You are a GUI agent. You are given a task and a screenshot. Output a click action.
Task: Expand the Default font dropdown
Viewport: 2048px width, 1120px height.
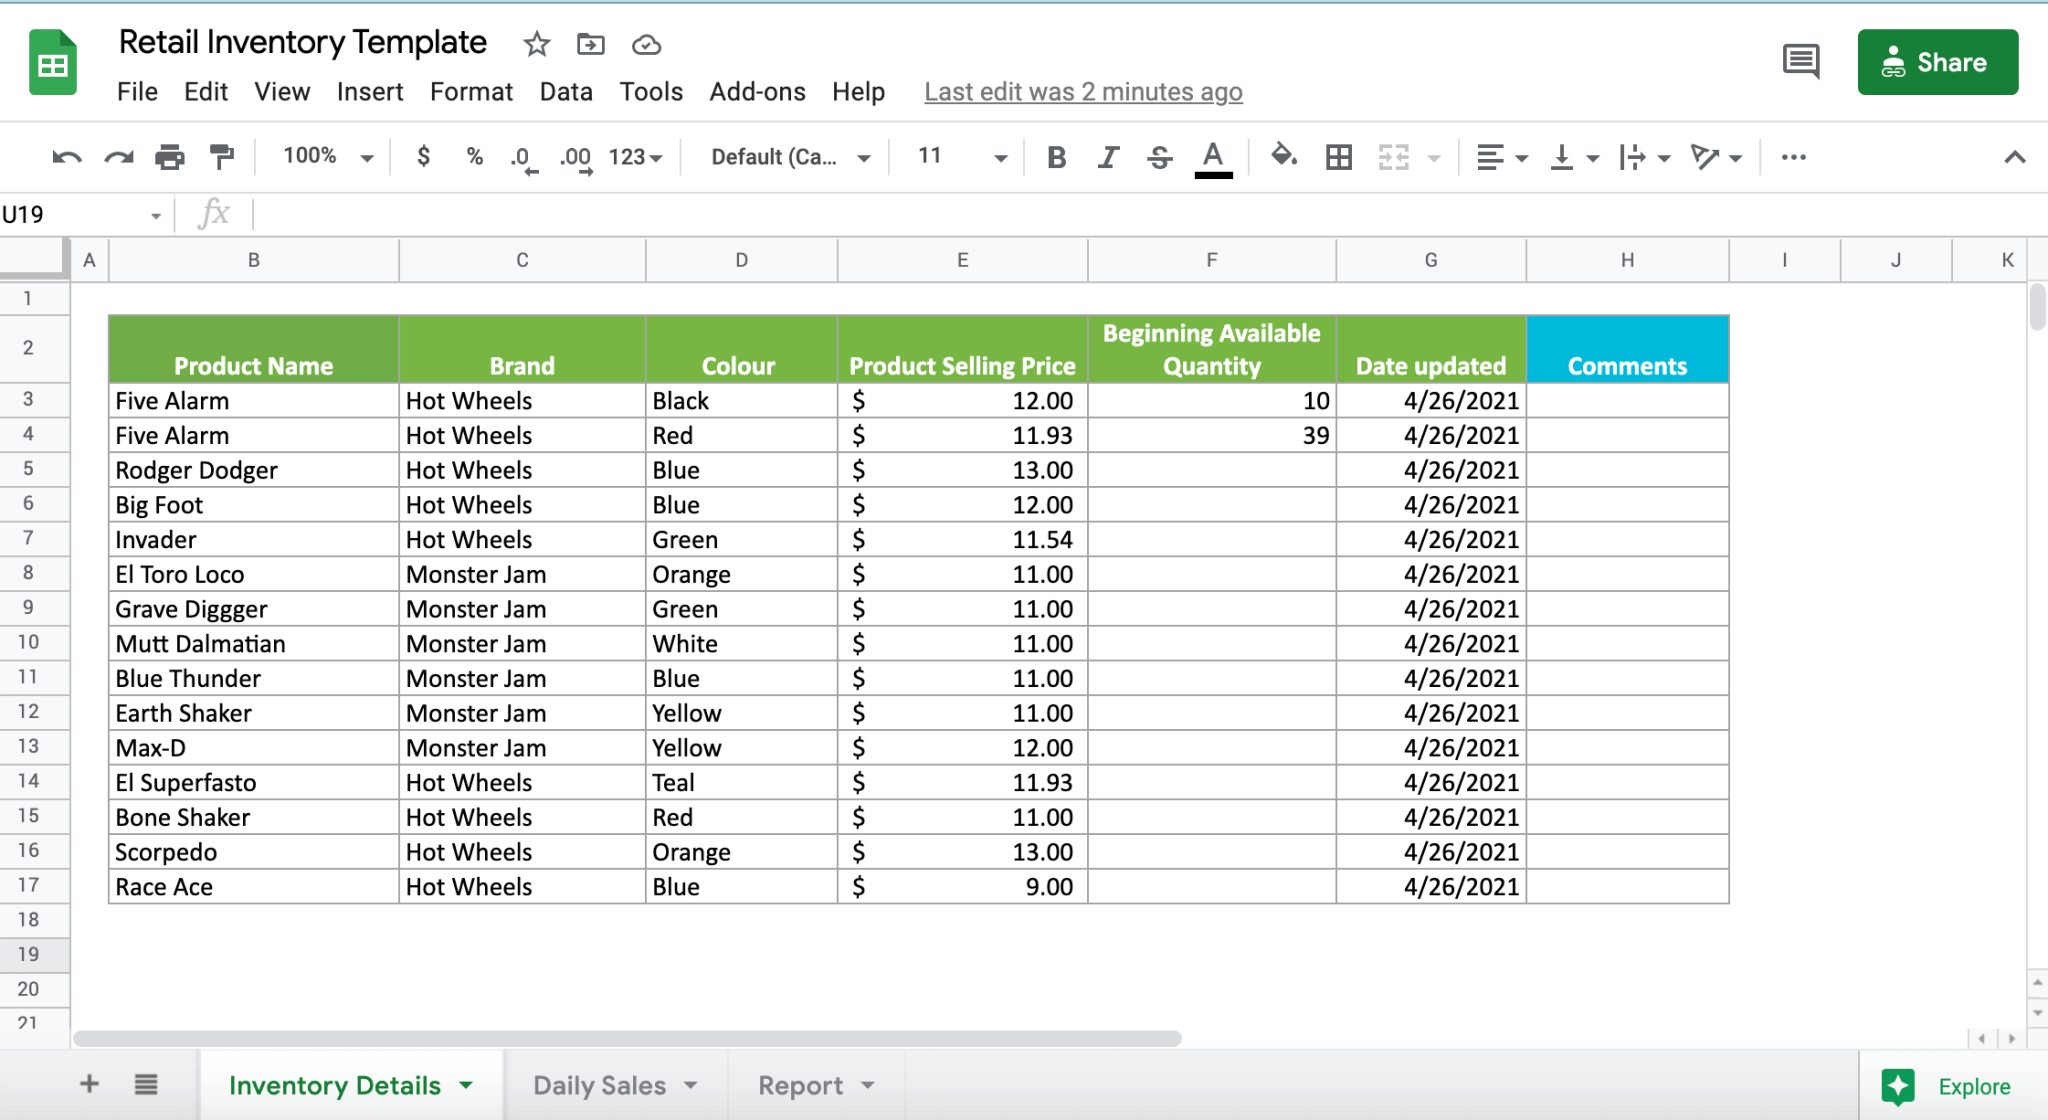(x=864, y=156)
